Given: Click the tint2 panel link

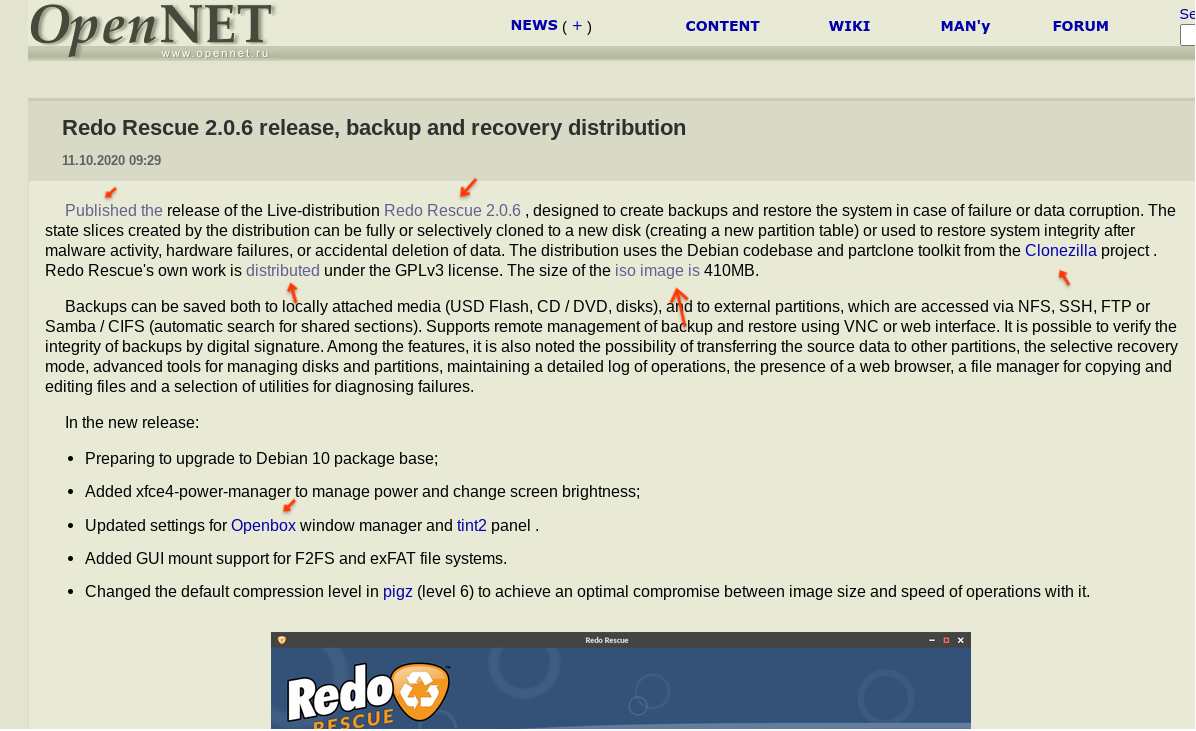Looking at the screenshot, I should [472, 525].
